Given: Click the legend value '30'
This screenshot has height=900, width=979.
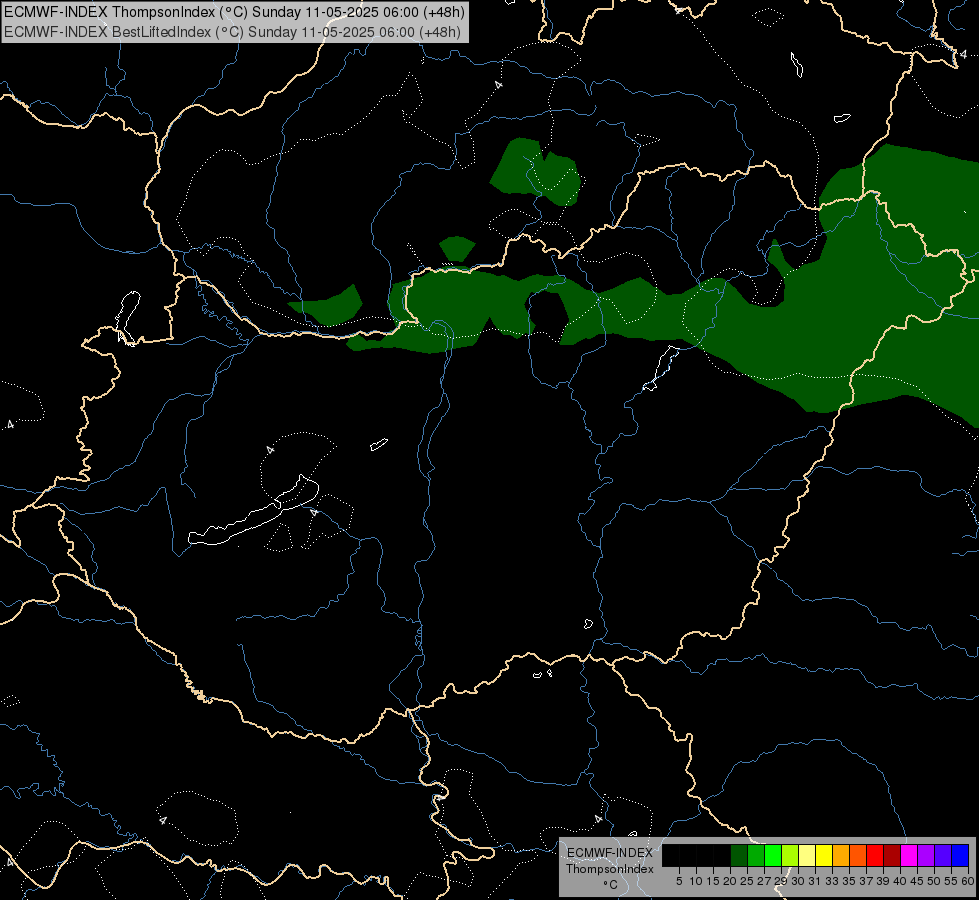Looking at the screenshot, I should pyautogui.click(x=798, y=881).
